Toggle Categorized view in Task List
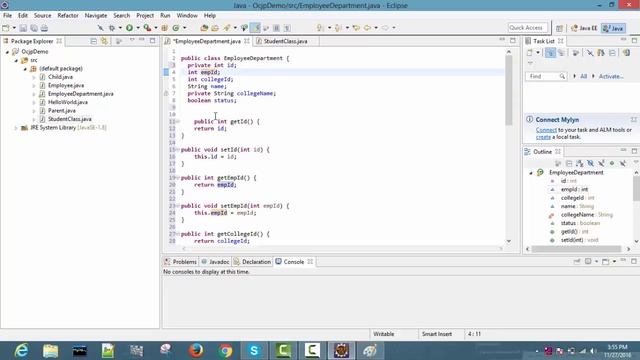The height and width of the screenshot is (360, 640). (x=550, y=53)
